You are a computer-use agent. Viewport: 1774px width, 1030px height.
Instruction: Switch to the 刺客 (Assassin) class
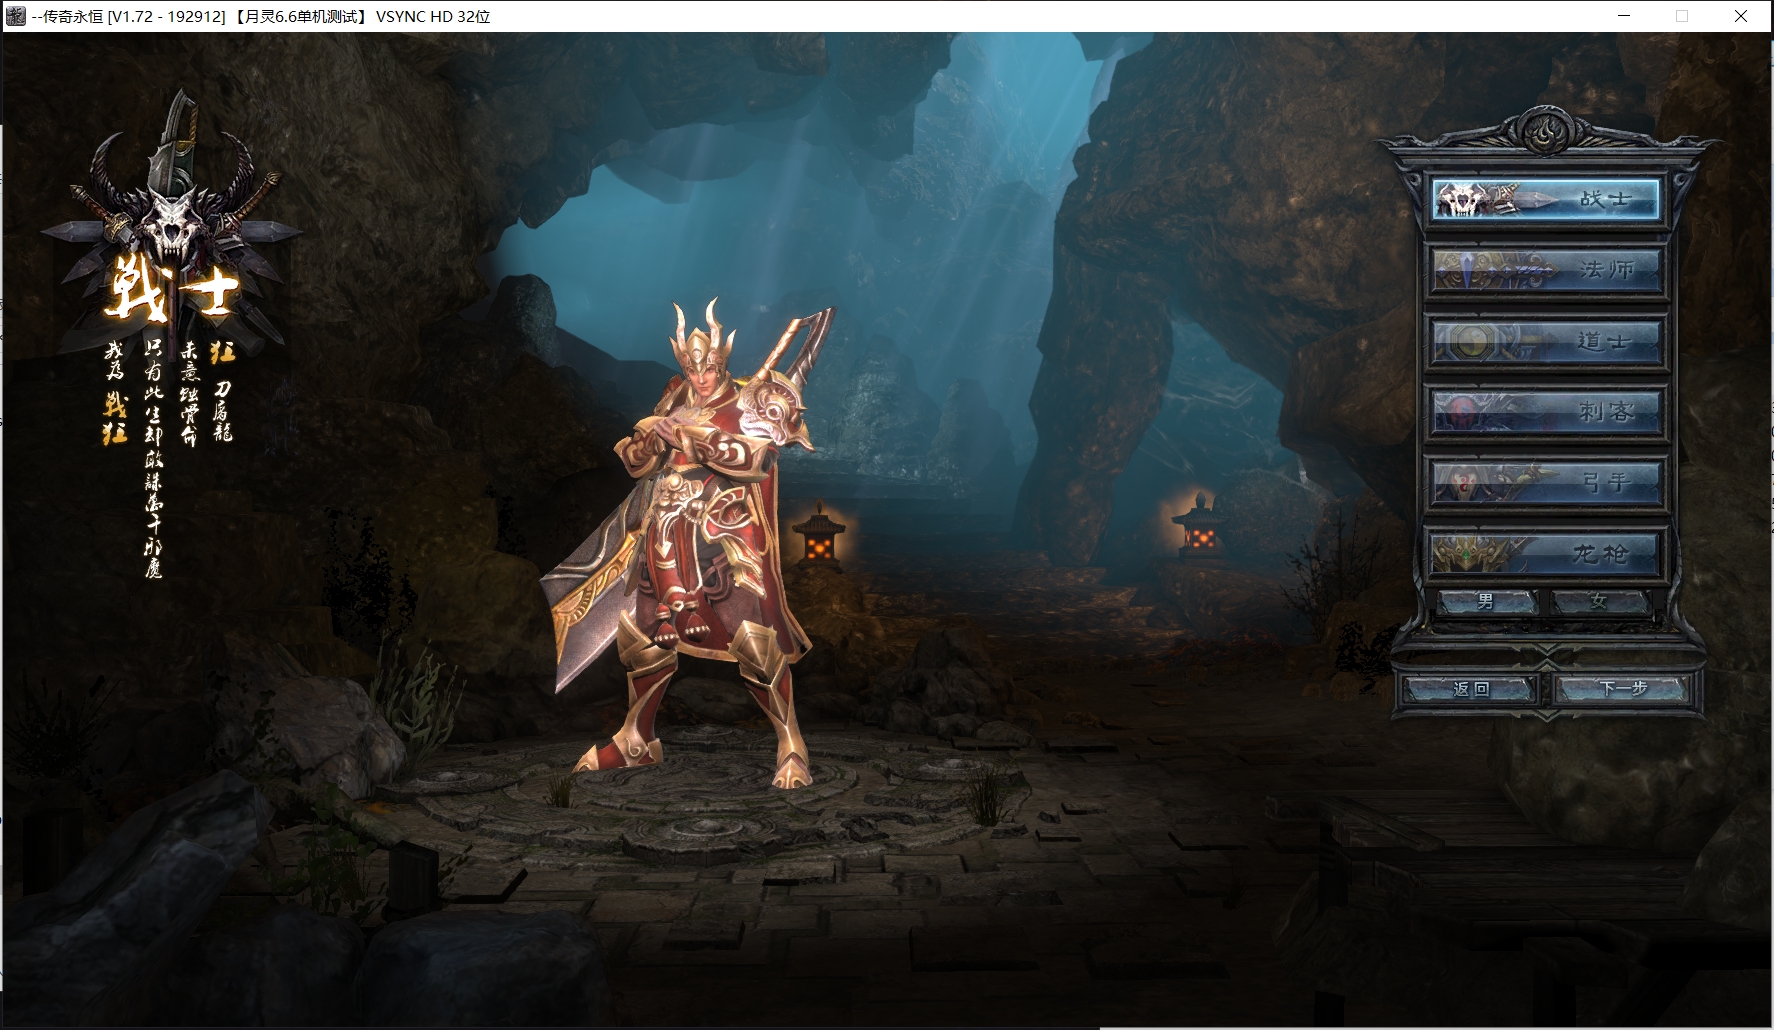(1546, 411)
